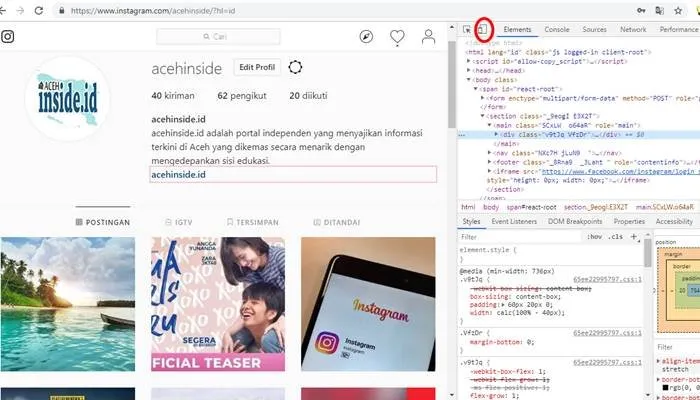Open activity feed heart icon
Screen dimensions: 700x400
(x=397, y=38)
